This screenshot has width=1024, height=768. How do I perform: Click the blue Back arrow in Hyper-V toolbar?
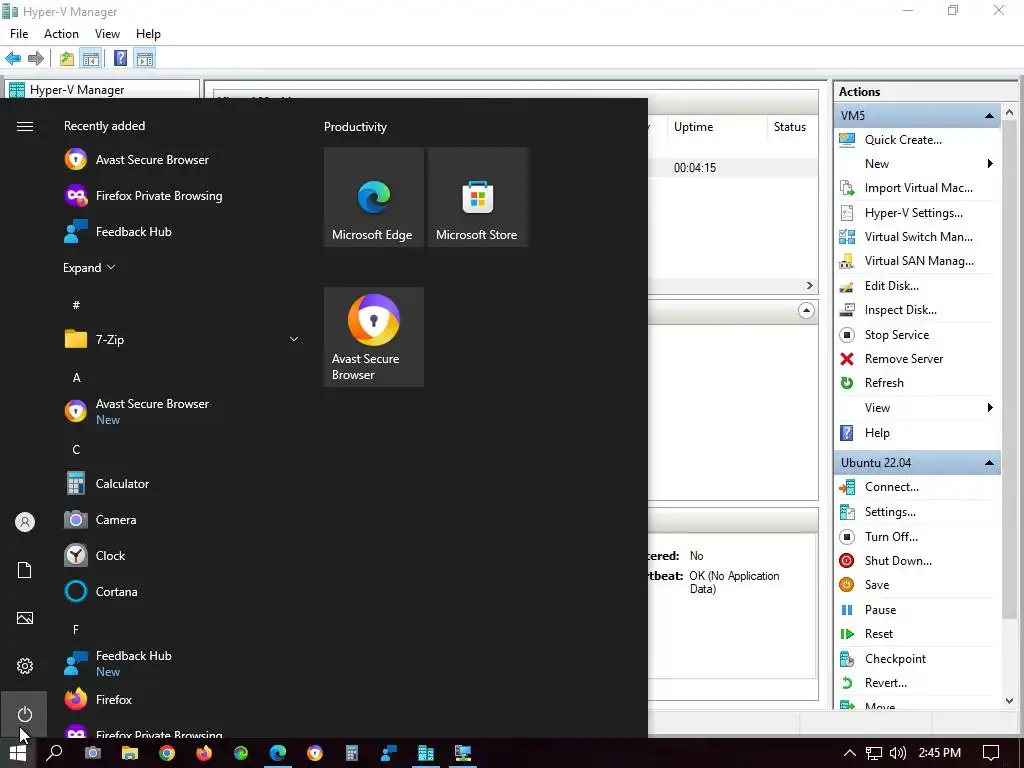(13, 59)
